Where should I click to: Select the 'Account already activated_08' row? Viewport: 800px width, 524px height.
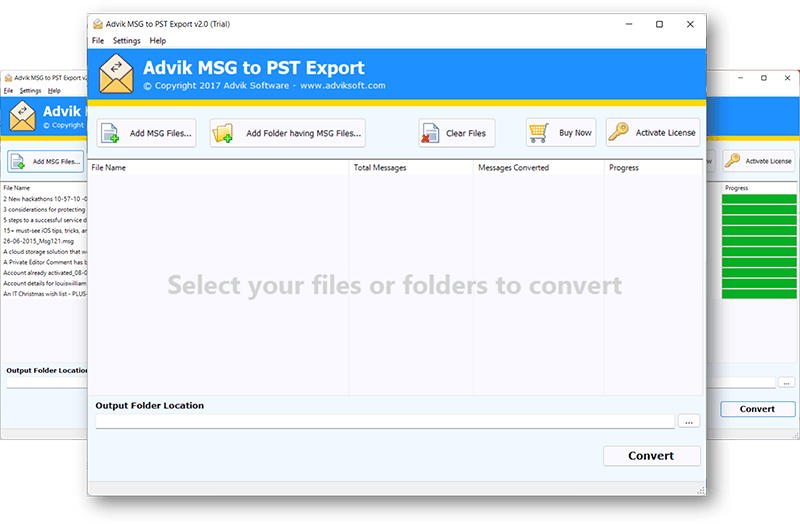(45, 273)
